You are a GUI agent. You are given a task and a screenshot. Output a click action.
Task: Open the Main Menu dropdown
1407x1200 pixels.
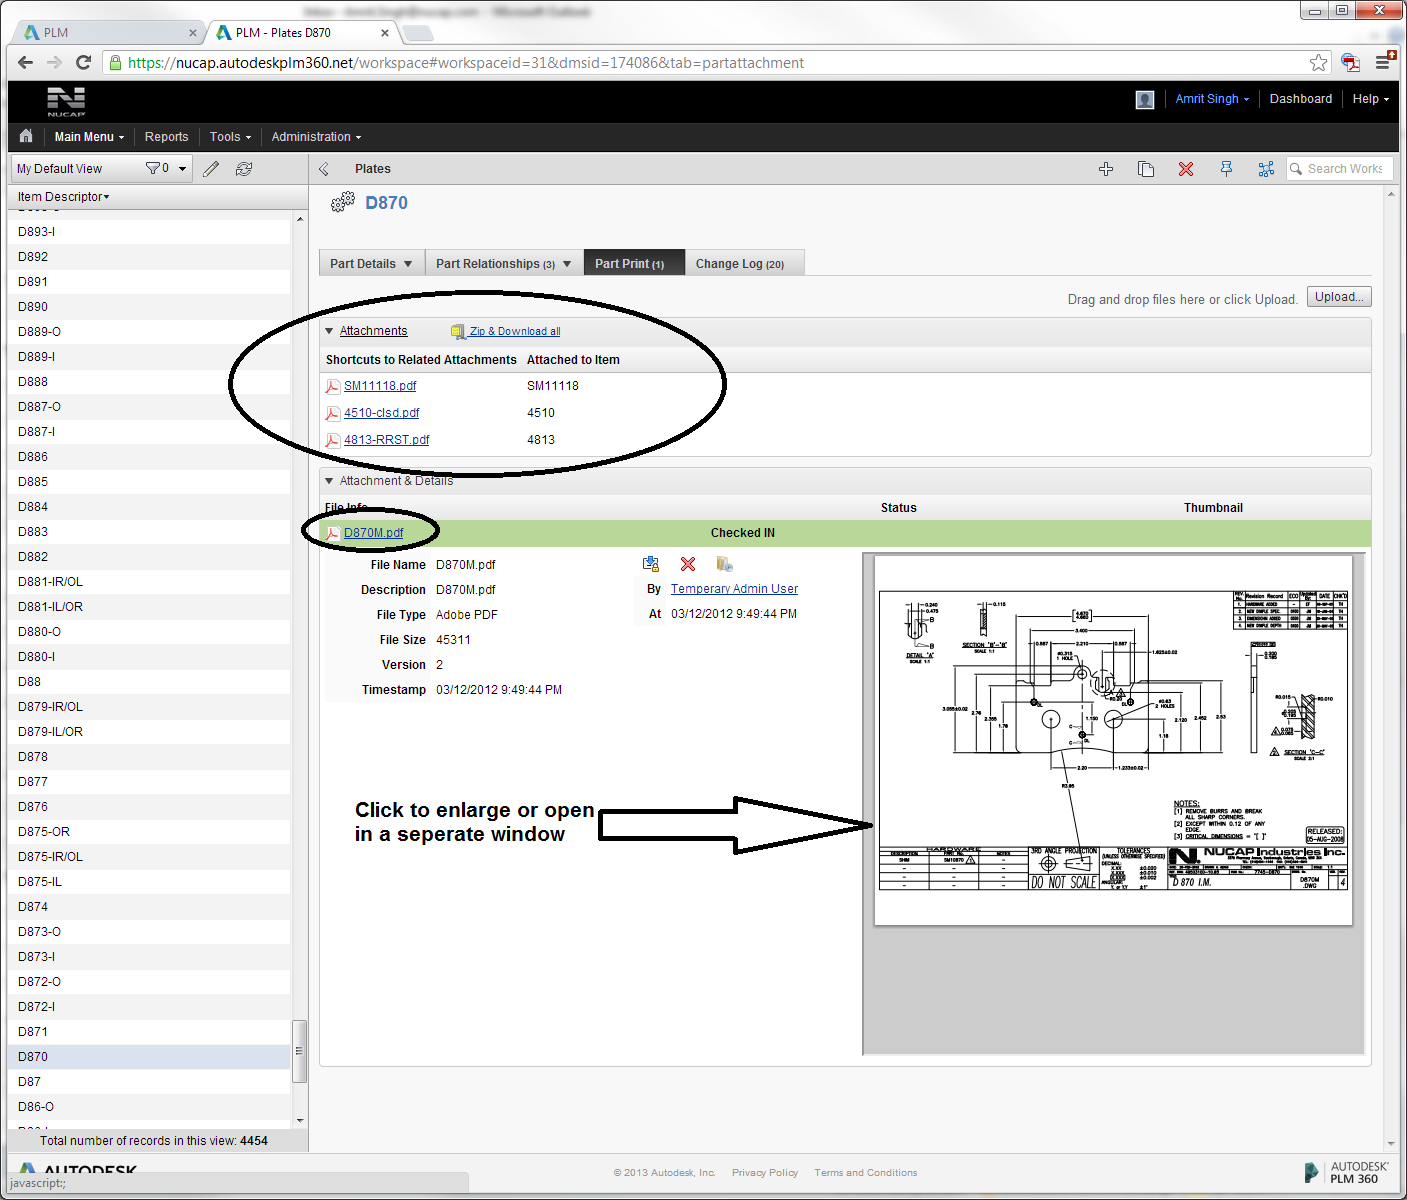89,137
